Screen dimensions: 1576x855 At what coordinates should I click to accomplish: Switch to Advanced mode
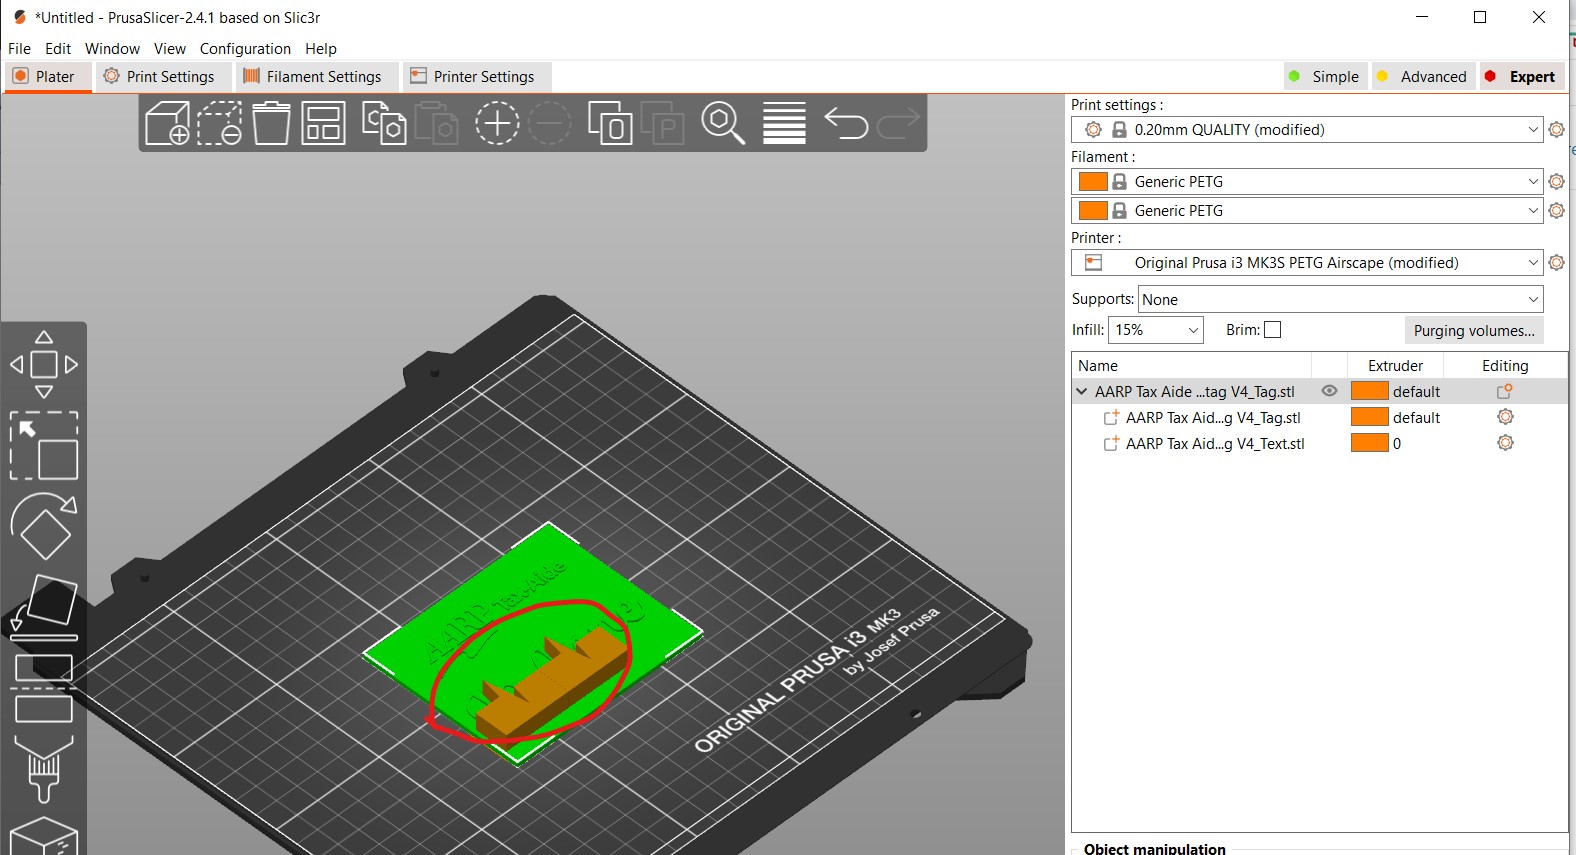(x=1422, y=76)
